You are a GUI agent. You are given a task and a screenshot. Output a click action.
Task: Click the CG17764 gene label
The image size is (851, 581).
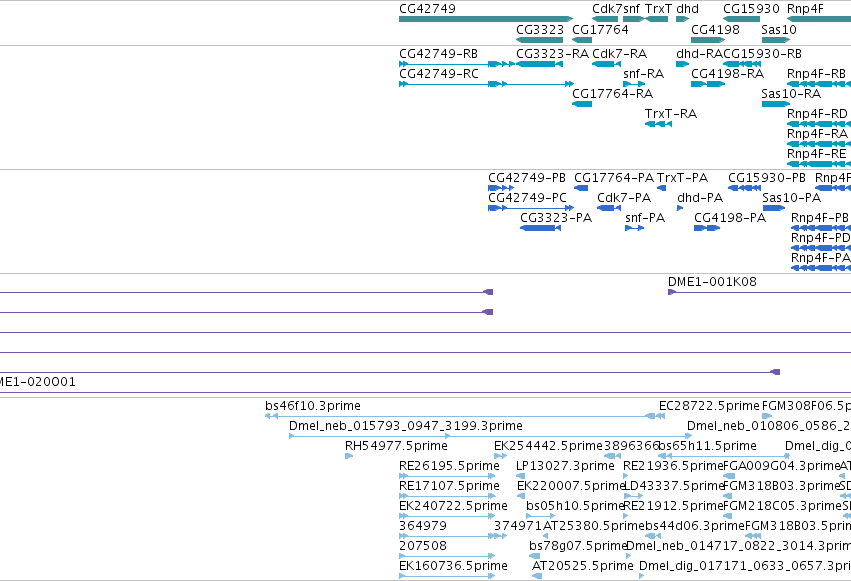click(x=600, y=29)
